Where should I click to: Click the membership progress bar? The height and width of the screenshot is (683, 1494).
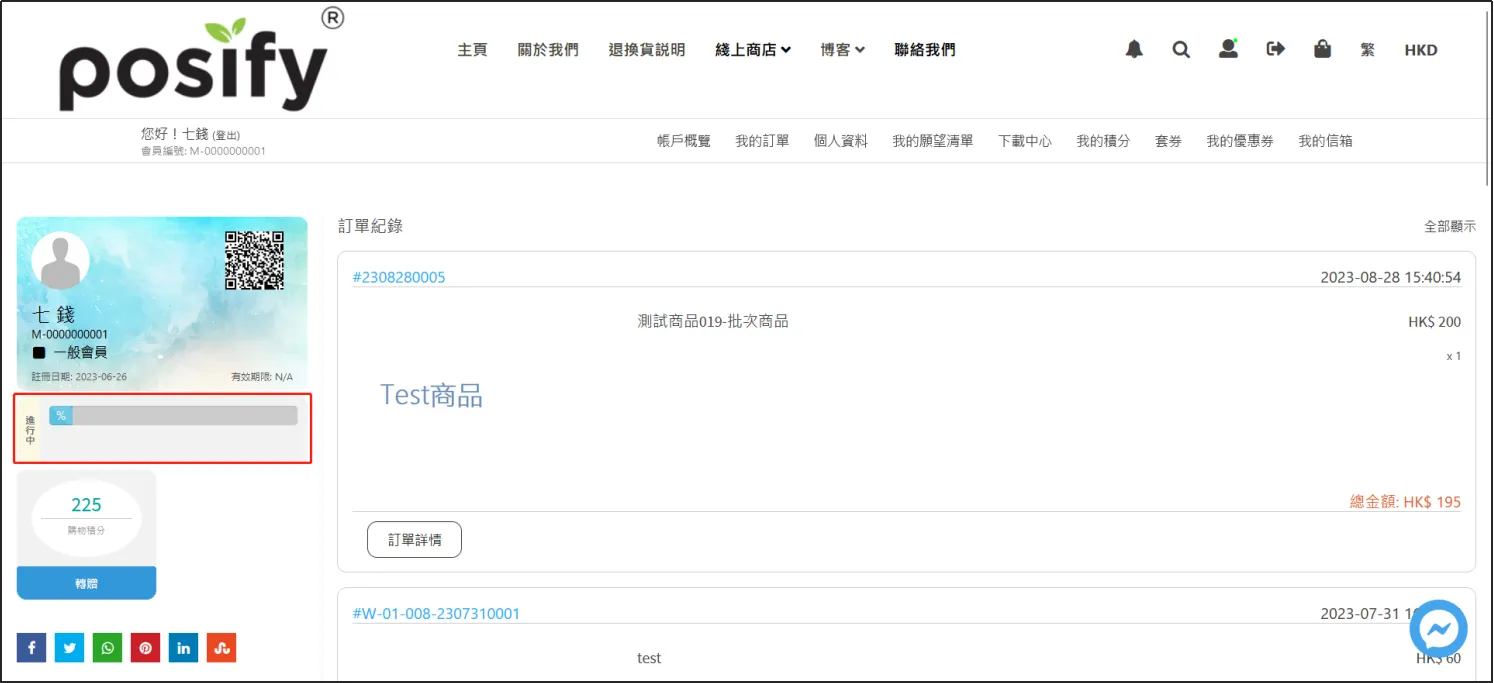pos(173,416)
